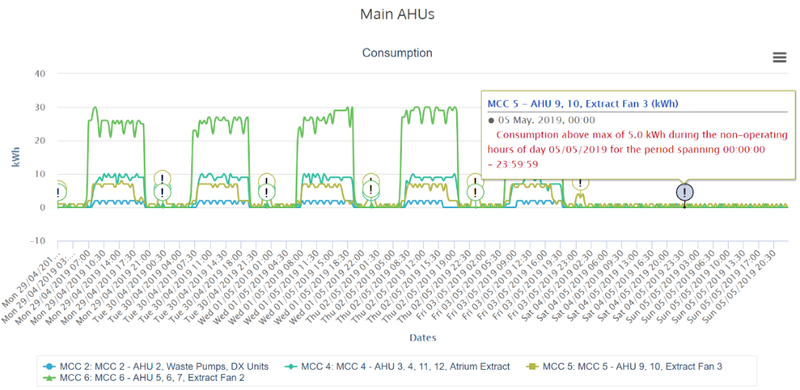Click tooltip heading 'MCC 5 – AHU 9, 10, Extract Fan 3 (kWh)'
The width and height of the screenshot is (800, 390).
click(583, 104)
